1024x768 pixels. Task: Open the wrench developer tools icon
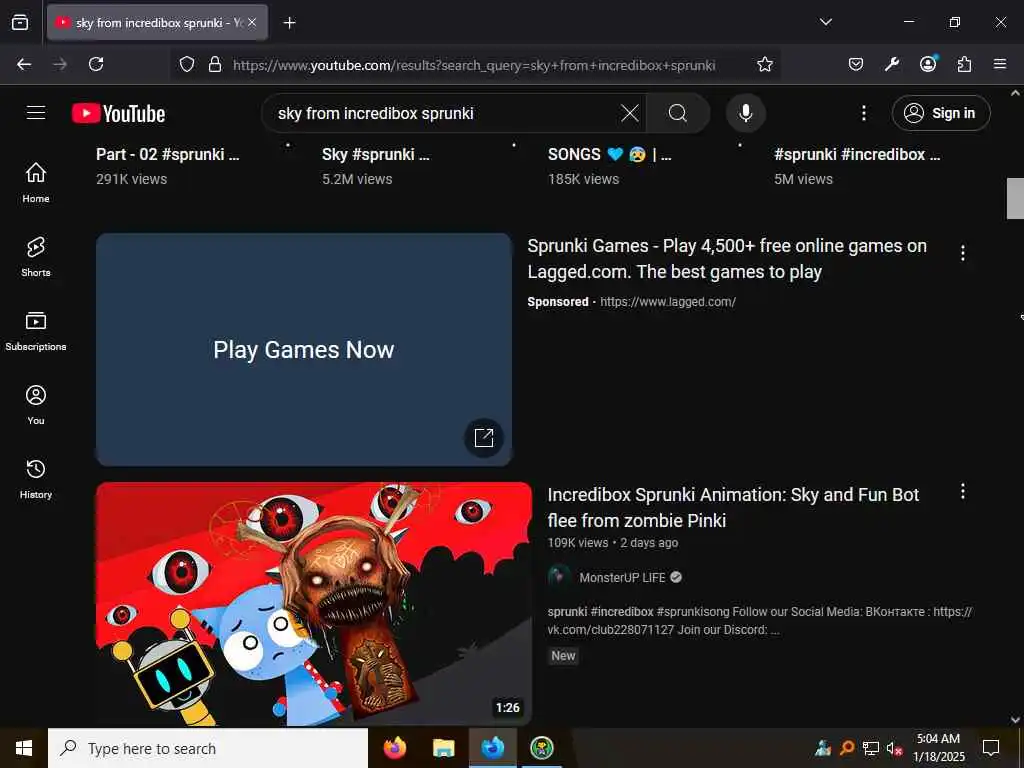tap(891, 64)
